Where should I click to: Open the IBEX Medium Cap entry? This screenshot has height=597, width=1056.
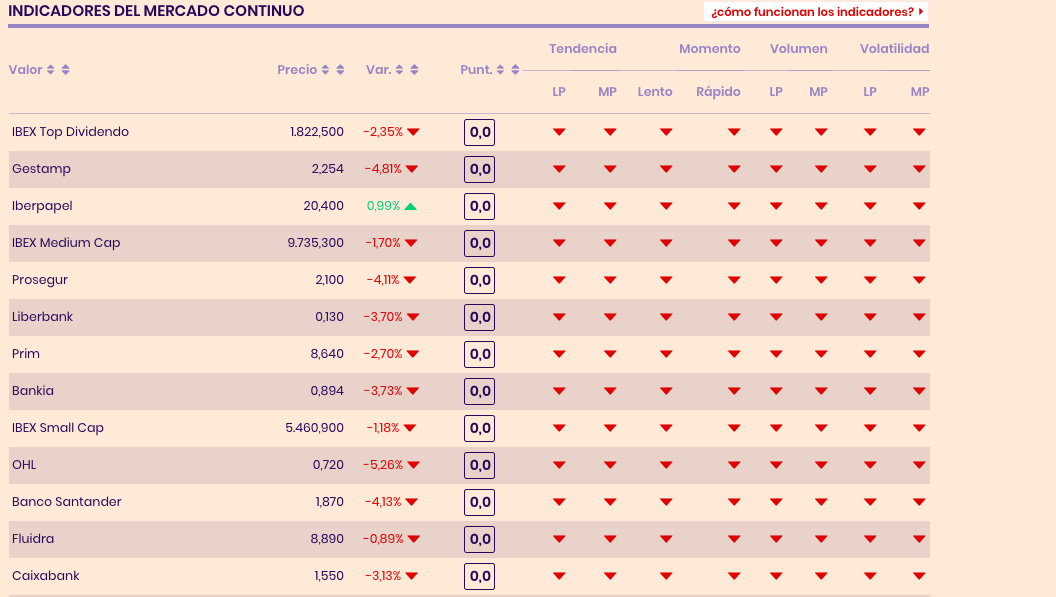pyautogui.click(x=66, y=243)
